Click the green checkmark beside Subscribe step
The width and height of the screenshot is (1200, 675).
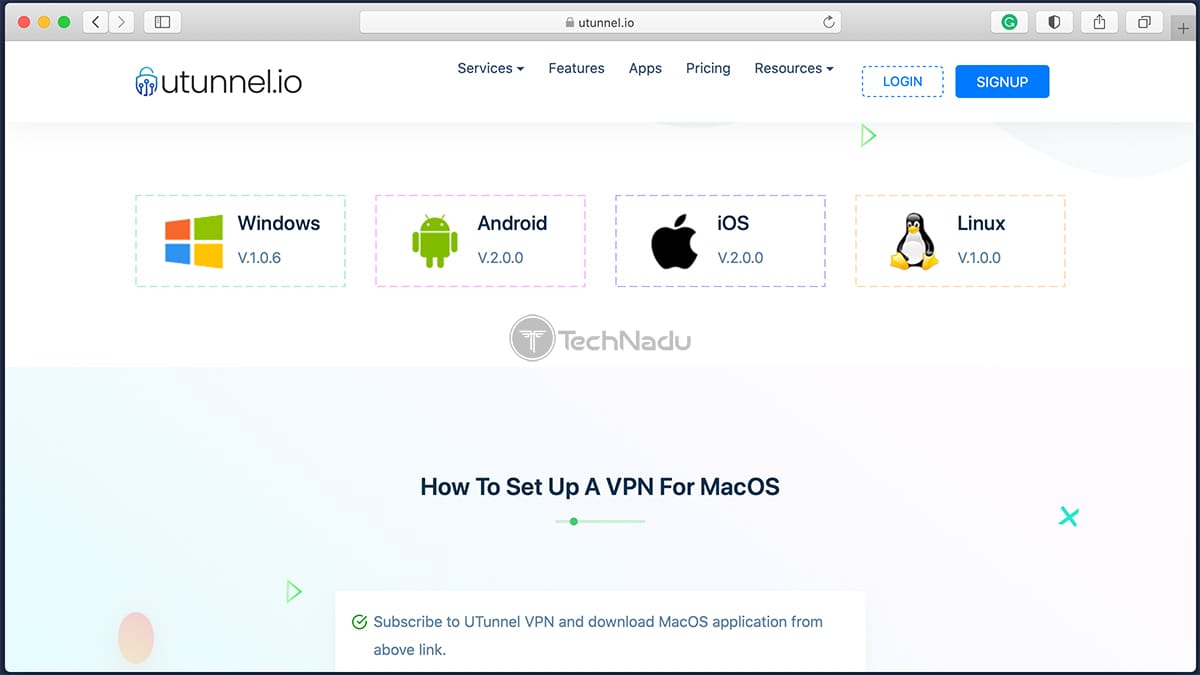[360, 622]
